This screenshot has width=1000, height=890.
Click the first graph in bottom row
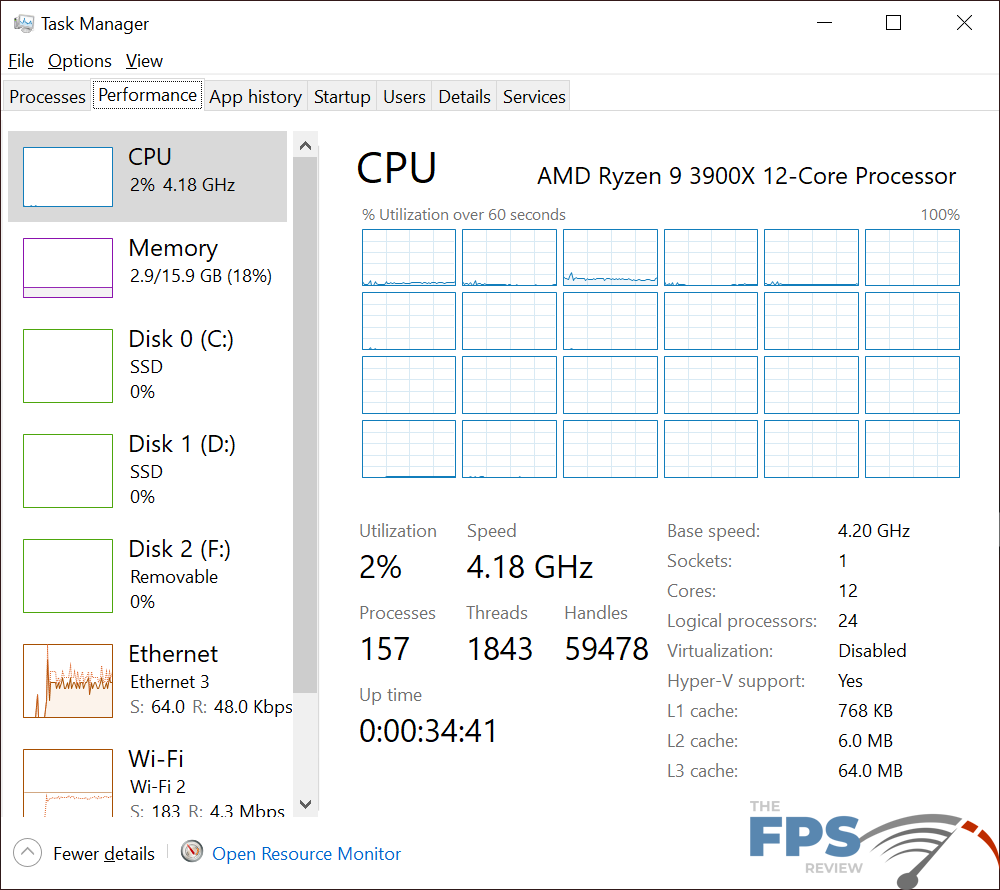click(409, 449)
